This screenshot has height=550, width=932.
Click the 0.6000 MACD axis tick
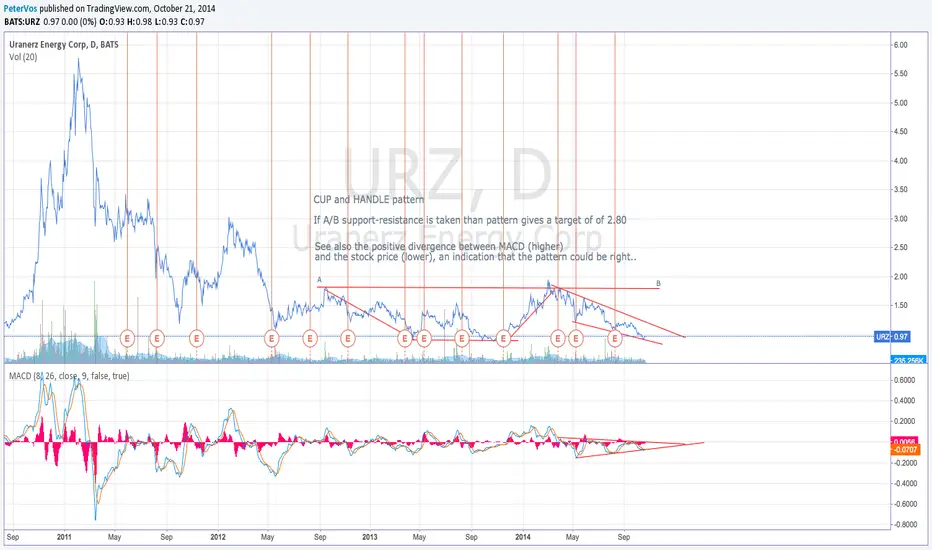[x=904, y=380]
